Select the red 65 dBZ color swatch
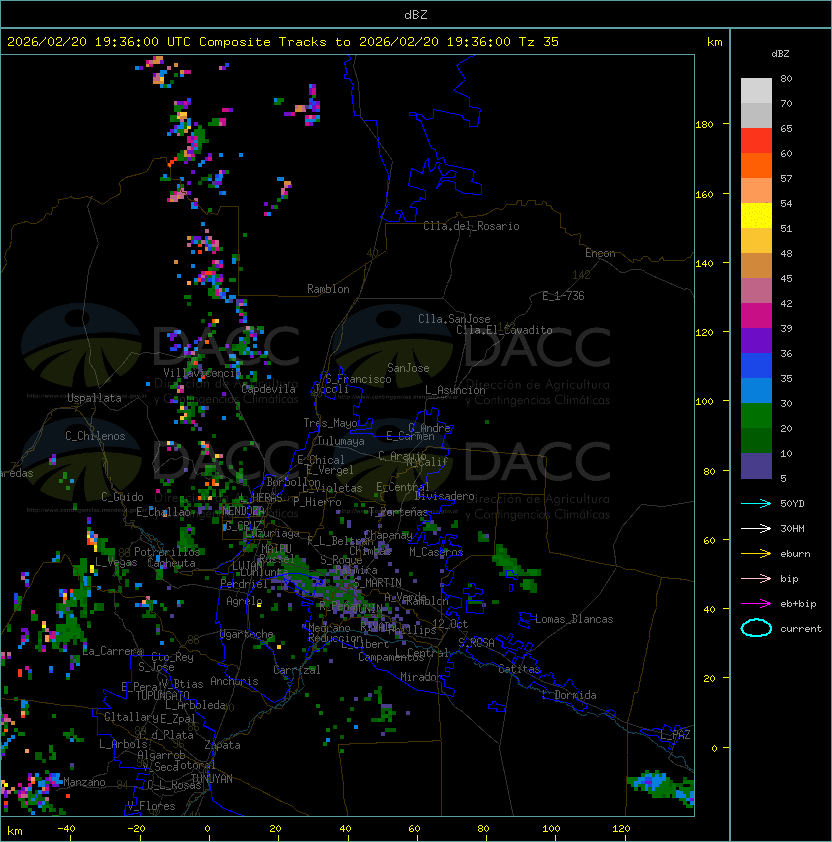Image resolution: width=832 pixels, height=842 pixels. click(756, 141)
